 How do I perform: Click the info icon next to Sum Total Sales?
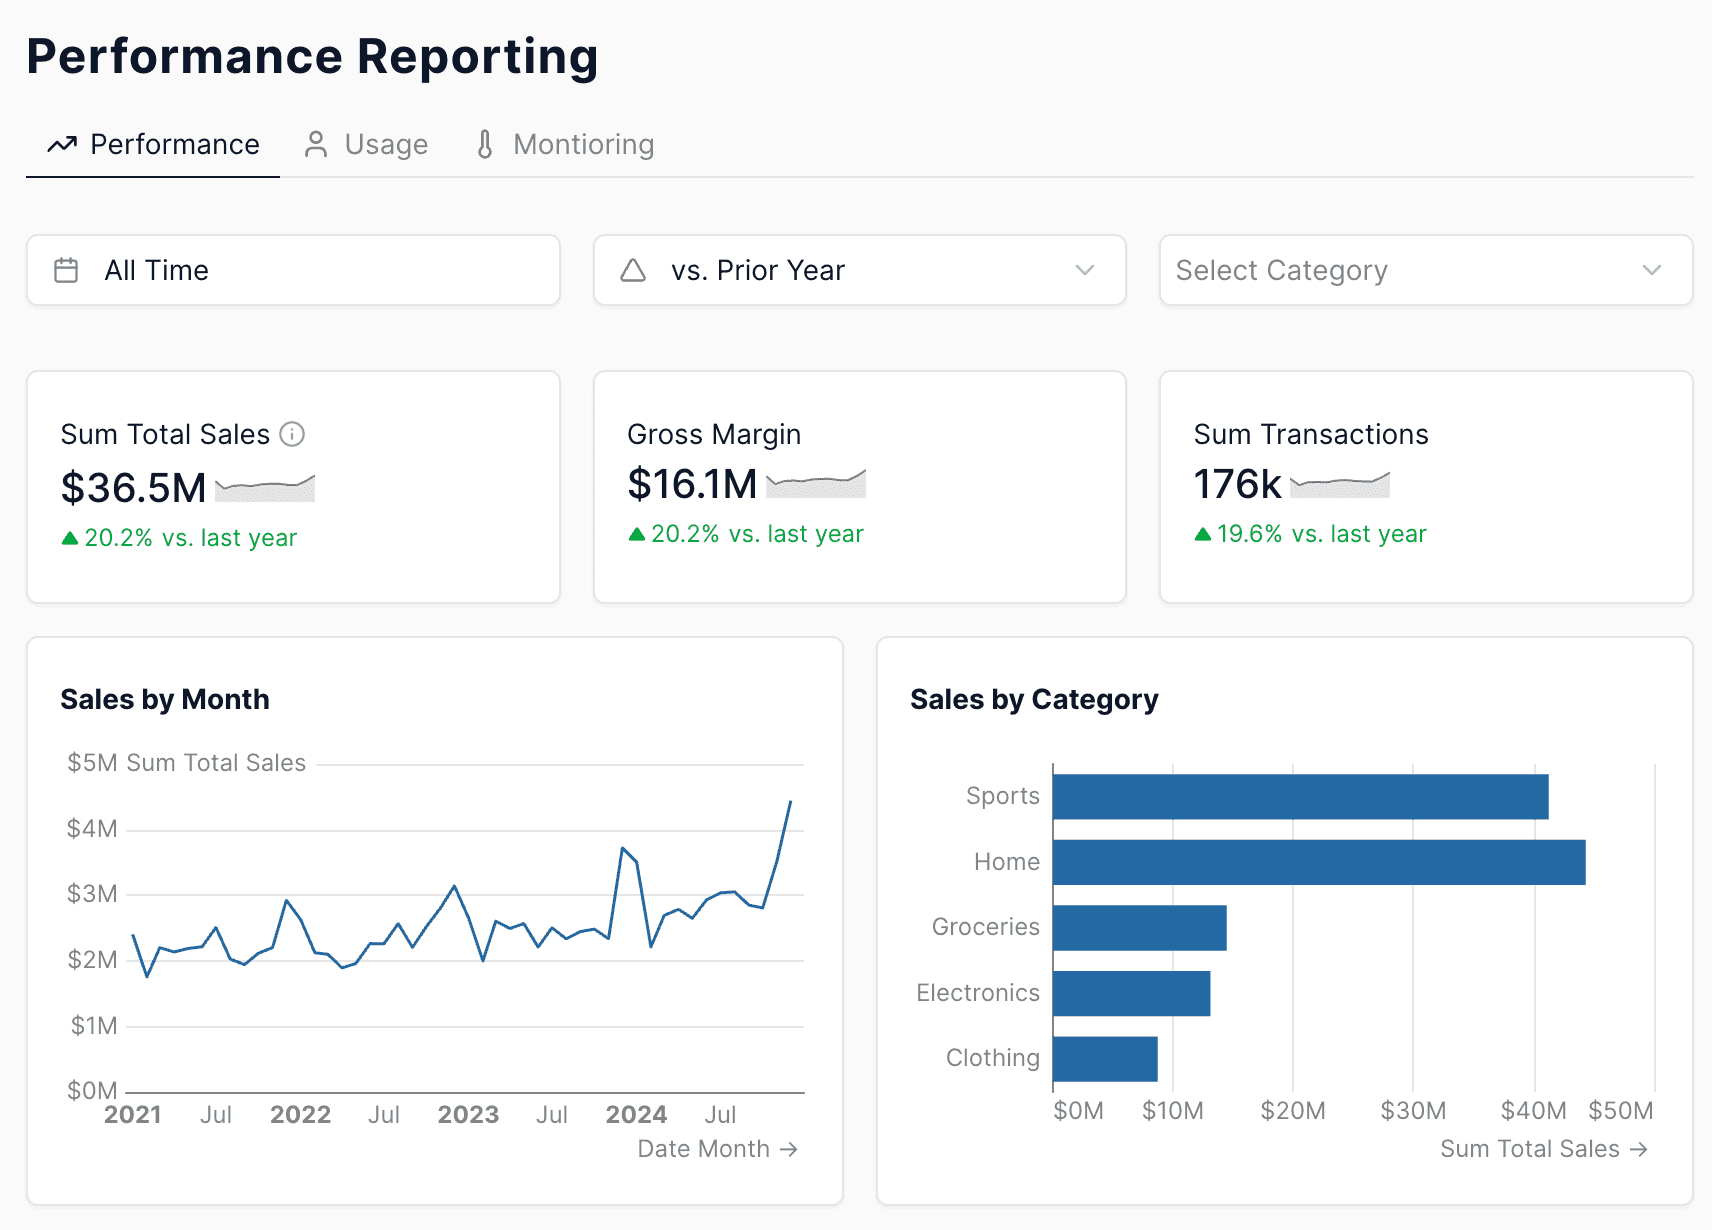292,434
